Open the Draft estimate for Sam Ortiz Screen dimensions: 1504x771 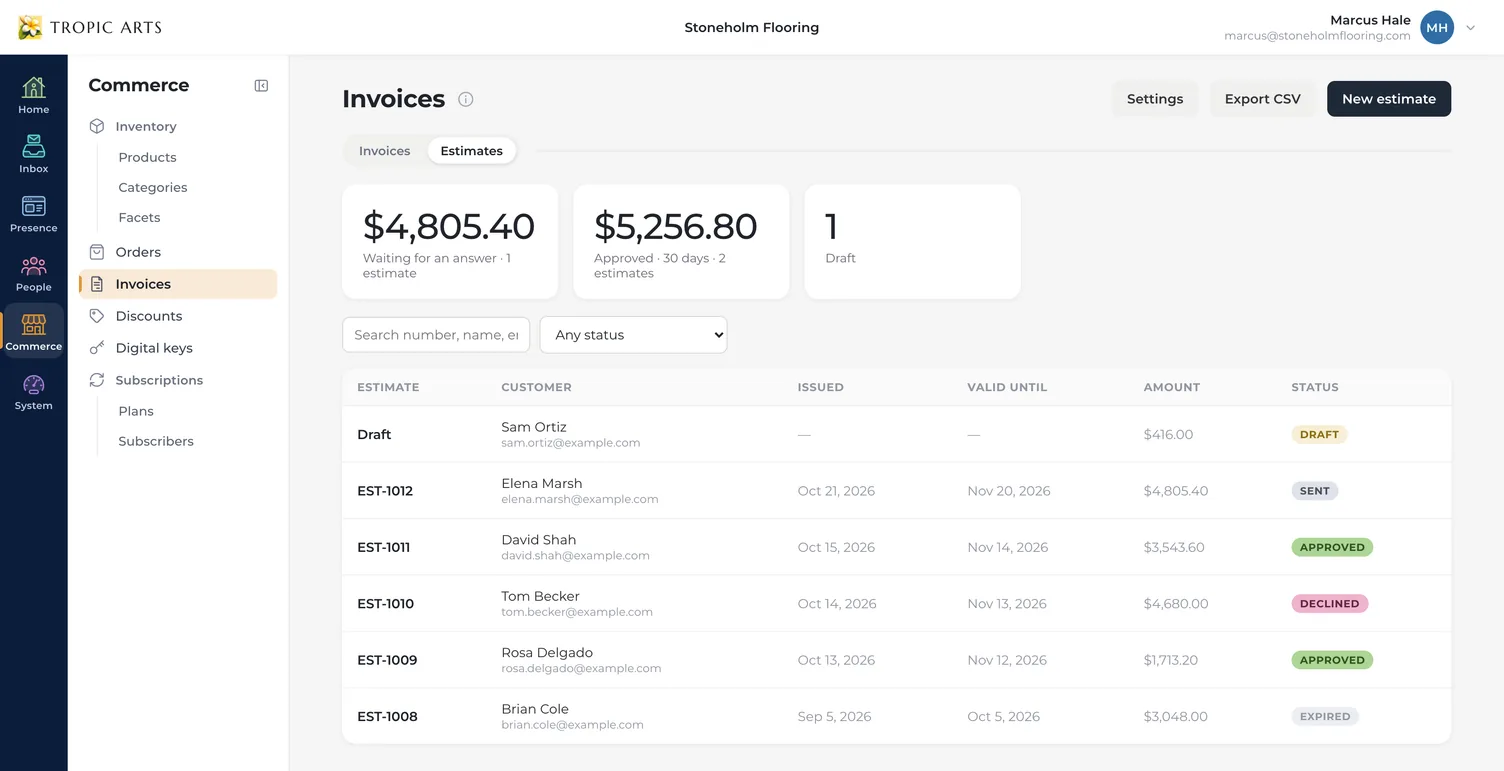click(896, 434)
